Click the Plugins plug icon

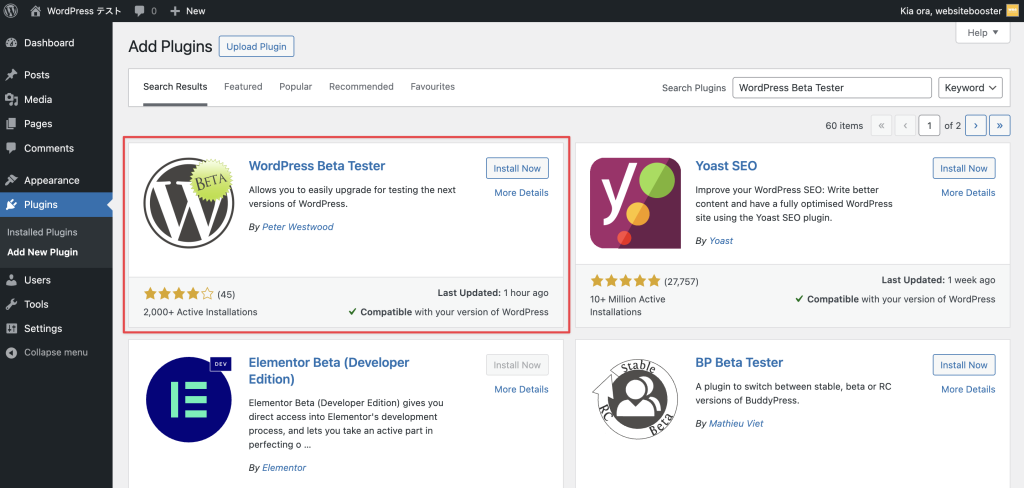[x=11, y=205]
